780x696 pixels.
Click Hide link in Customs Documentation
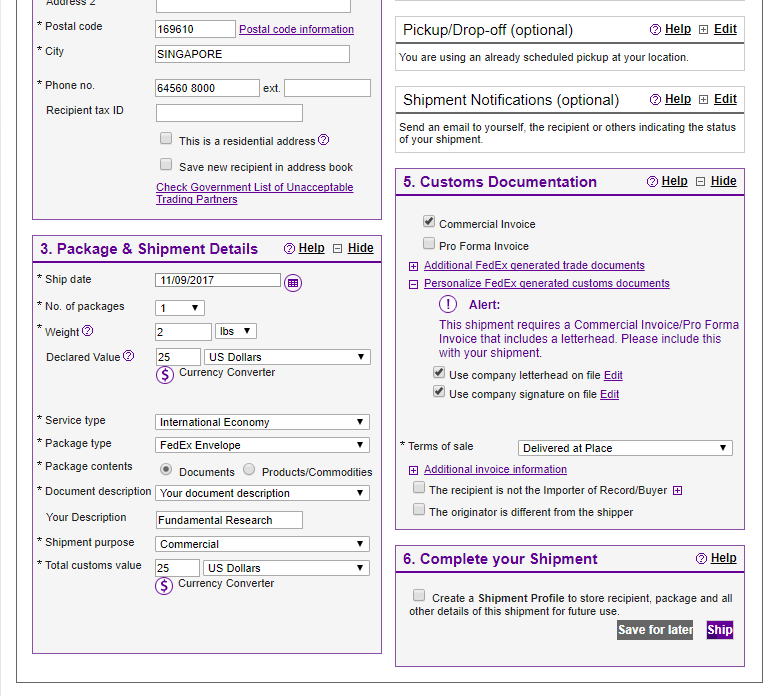(x=724, y=182)
